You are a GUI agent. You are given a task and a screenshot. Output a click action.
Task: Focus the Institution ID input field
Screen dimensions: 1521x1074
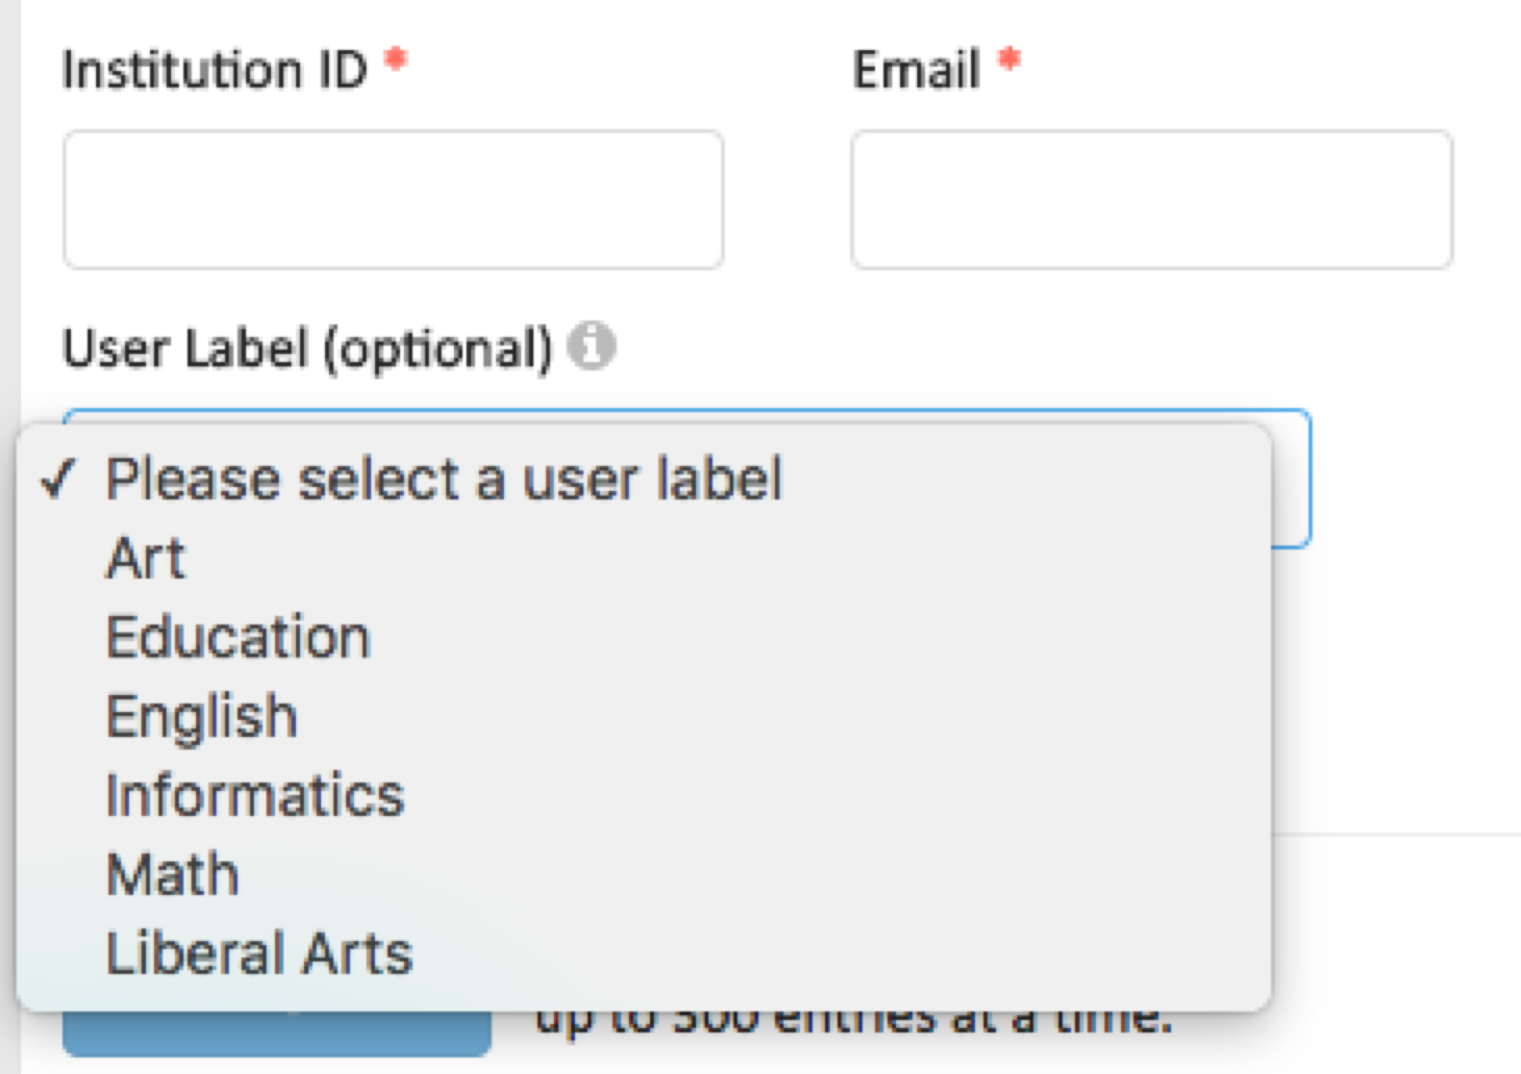click(x=393, y=199)
